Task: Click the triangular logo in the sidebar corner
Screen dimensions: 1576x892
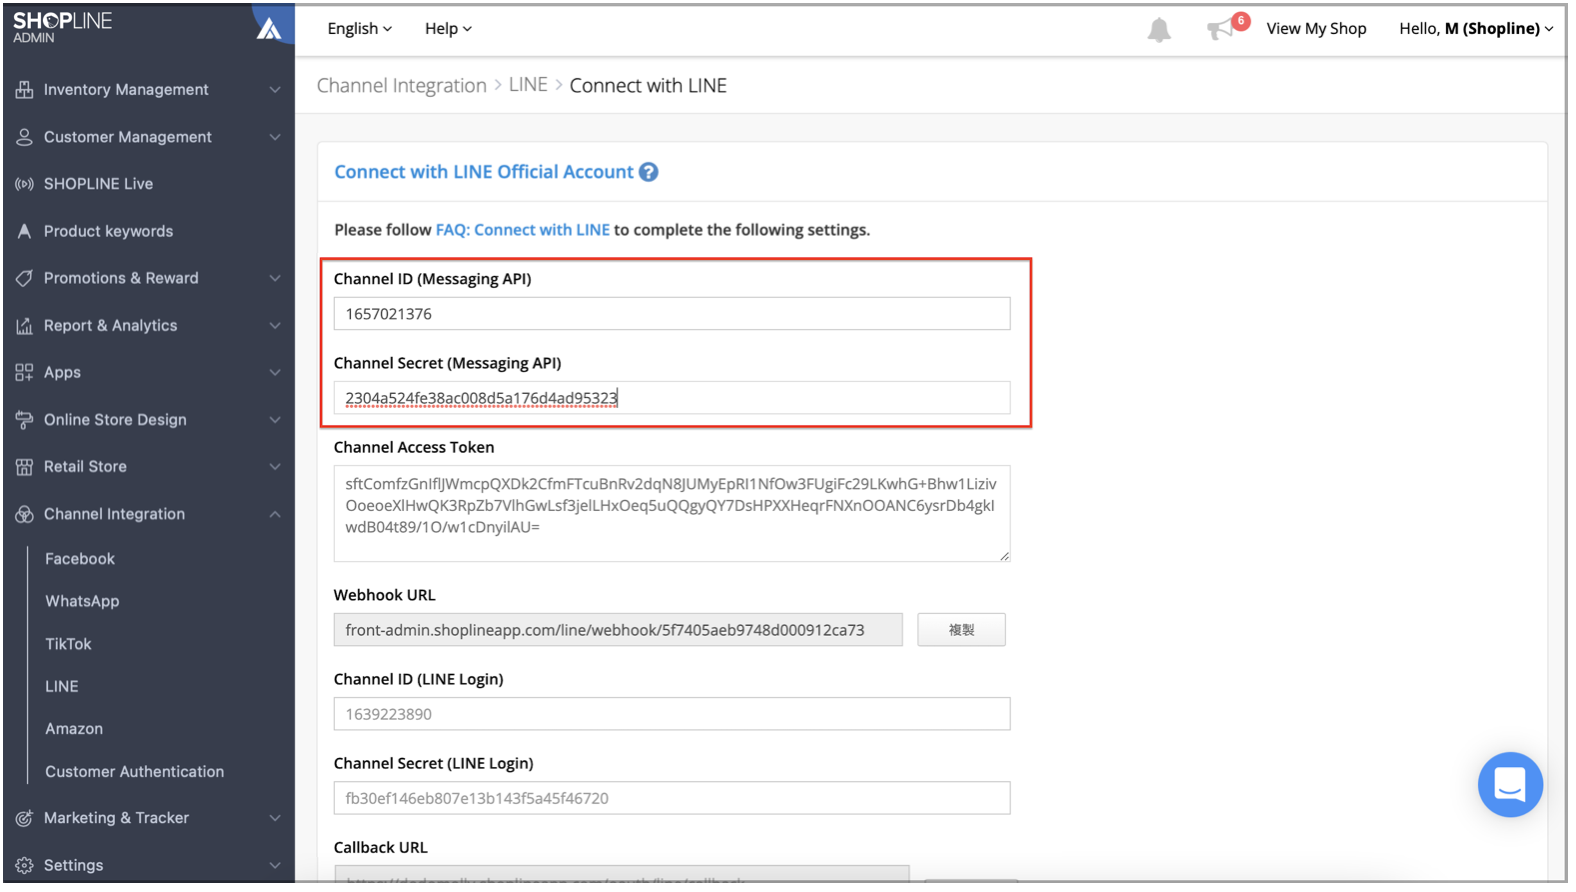Action: [x=269, y=27]
